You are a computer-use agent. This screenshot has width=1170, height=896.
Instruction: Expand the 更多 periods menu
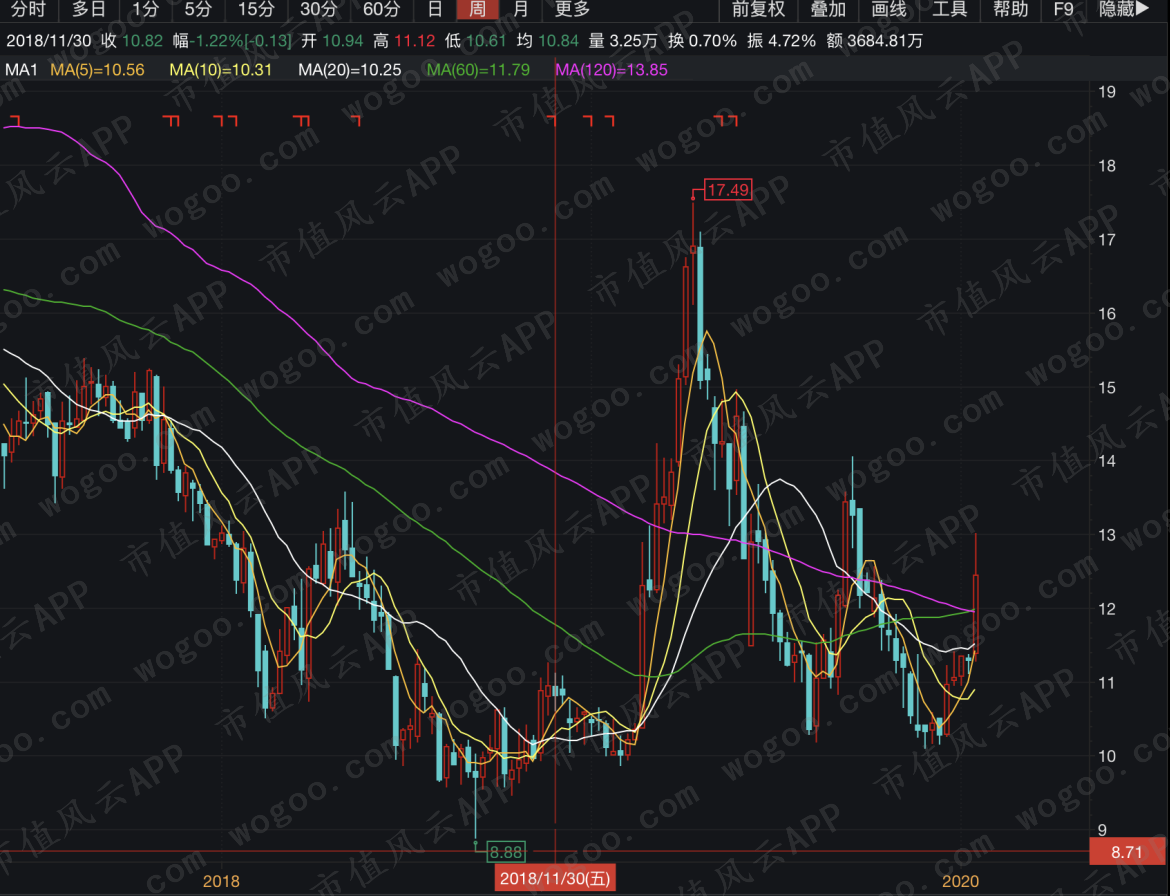tap(572, 9)
